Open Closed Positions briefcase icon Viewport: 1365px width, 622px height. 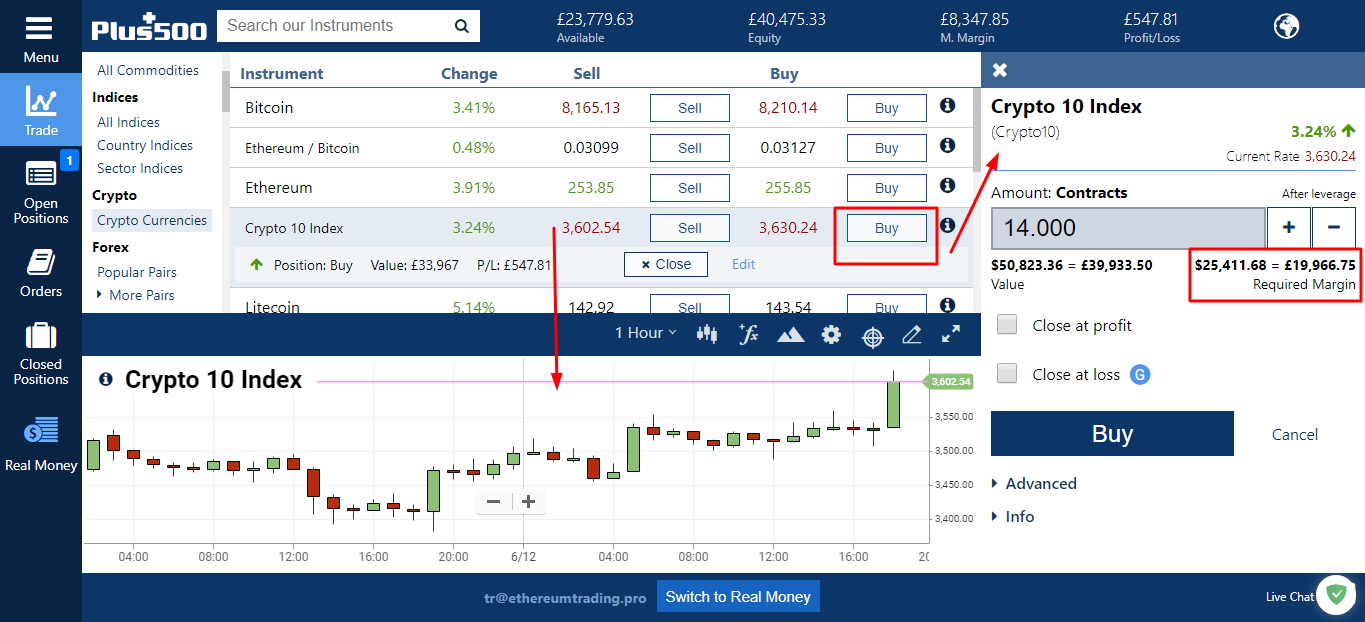(x=41, y=335)
